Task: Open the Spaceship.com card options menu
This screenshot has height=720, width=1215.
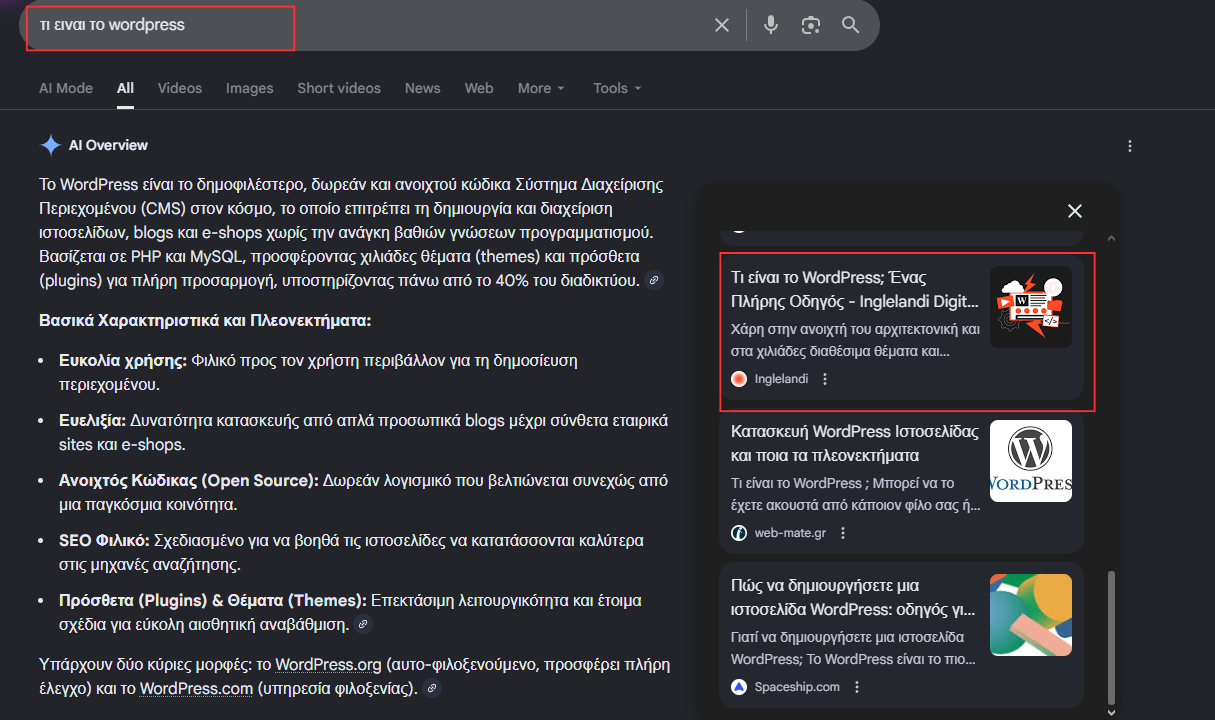Action: pyautogui.click(x=856, y=686)
